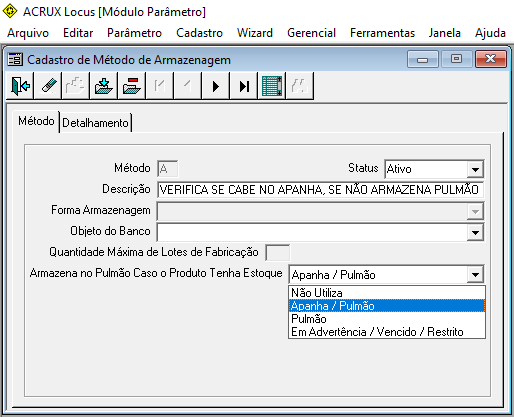Viewport: 514px width, 417px height.
Task: Select the Pulmão option in list
Action: click(x=387, y=319)
